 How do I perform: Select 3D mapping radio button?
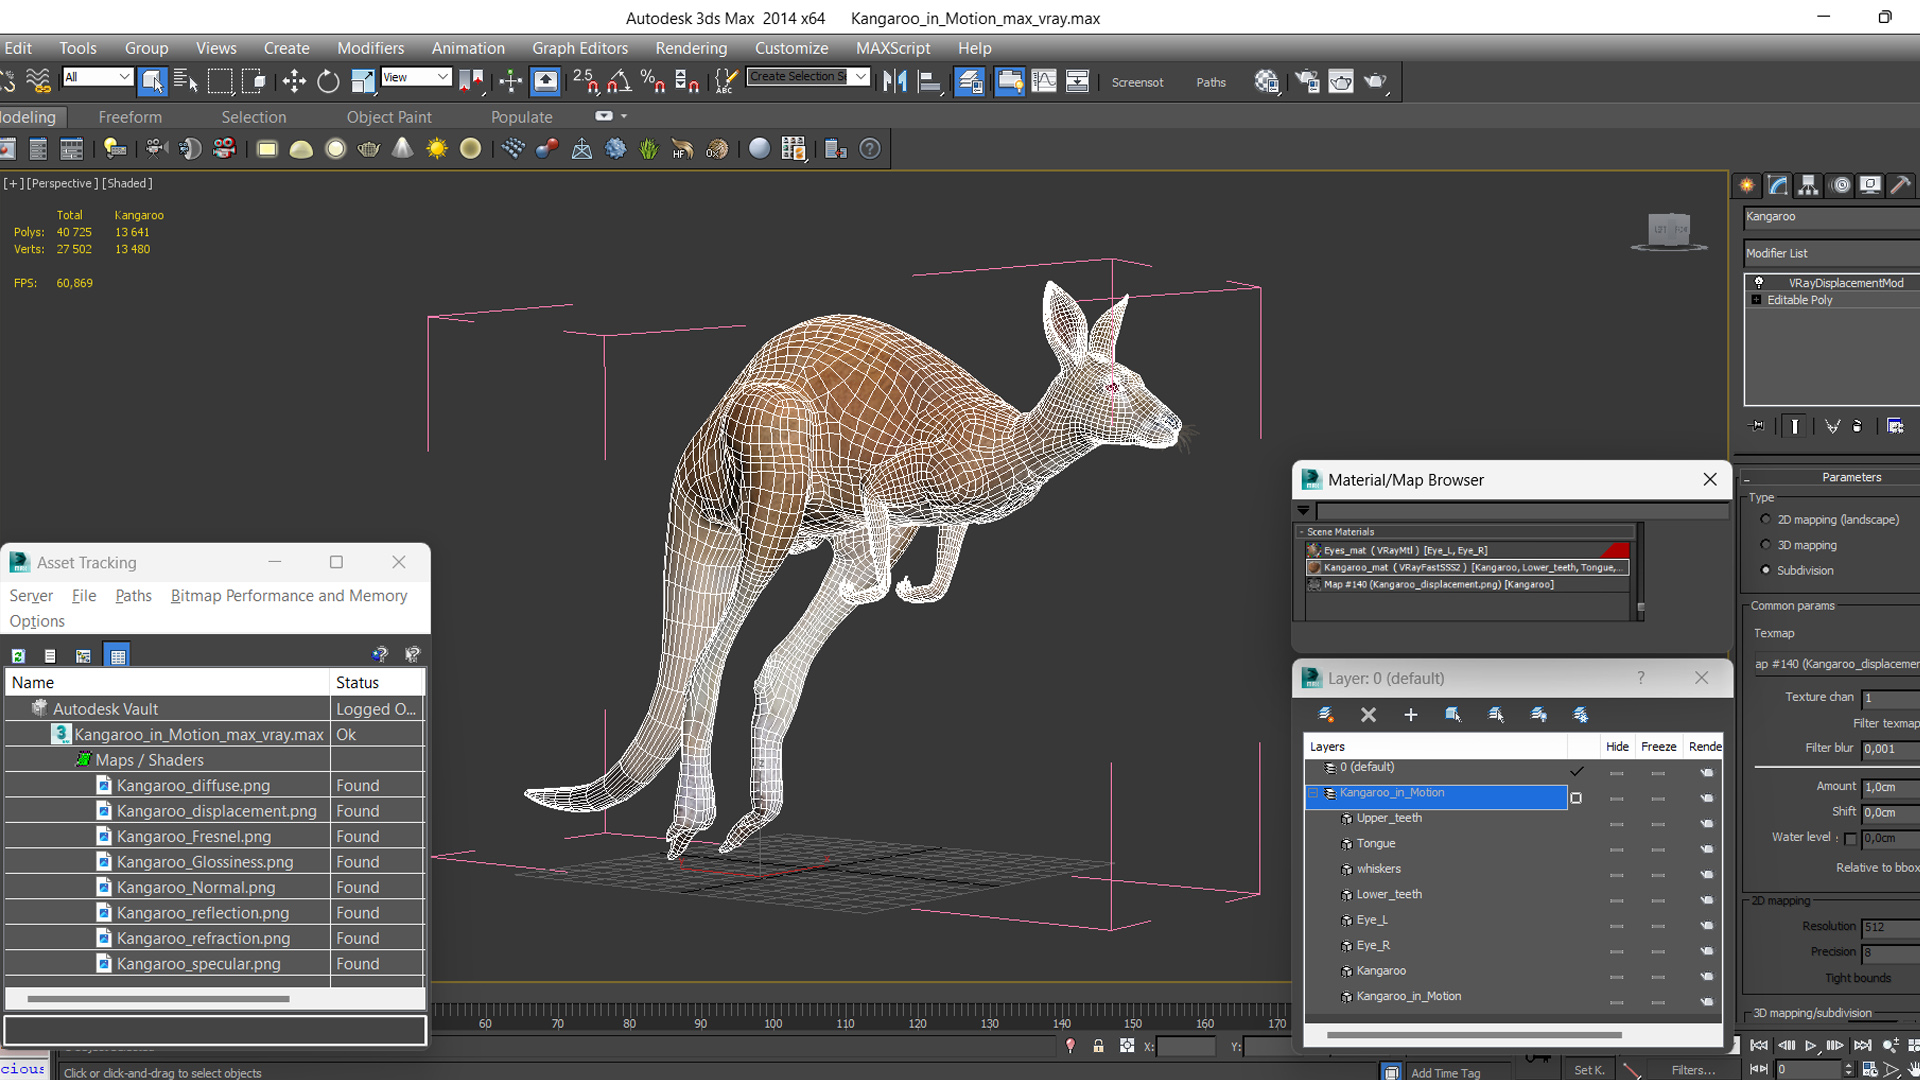(x=1765, y=545)
